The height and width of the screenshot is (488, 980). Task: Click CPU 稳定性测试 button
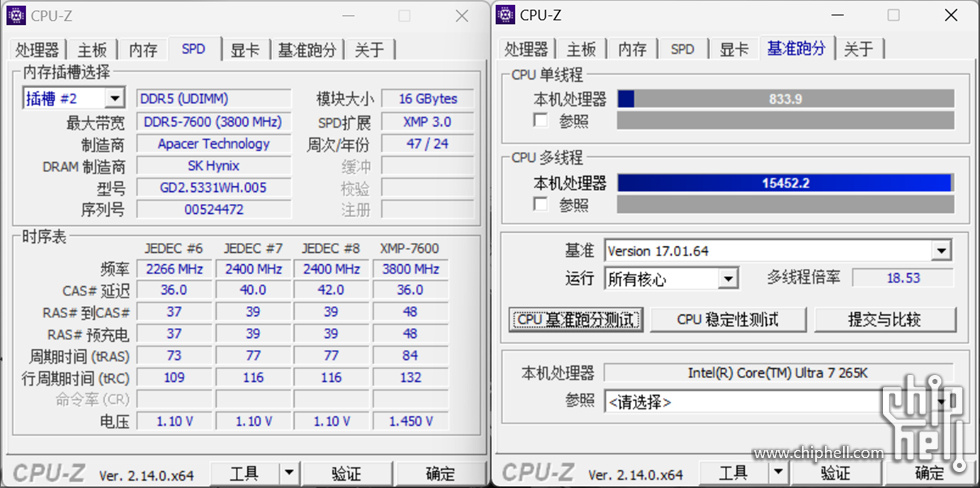(728, 319)
